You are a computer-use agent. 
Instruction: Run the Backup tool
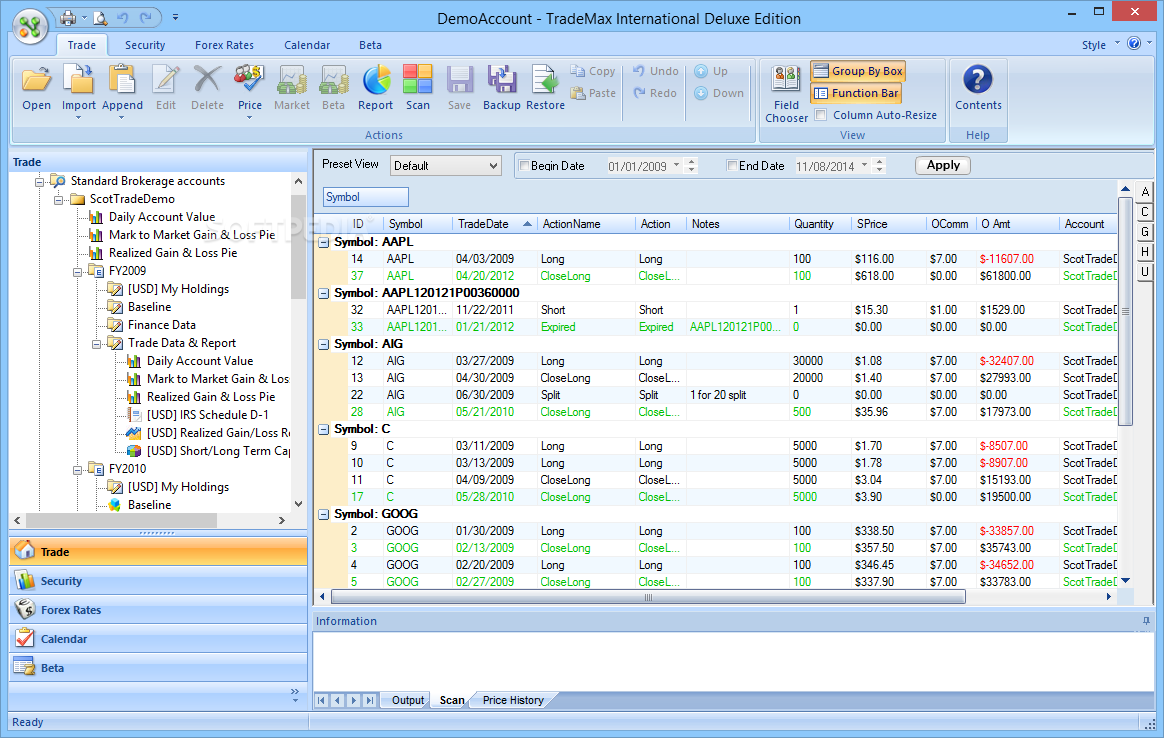click(502, 88)
